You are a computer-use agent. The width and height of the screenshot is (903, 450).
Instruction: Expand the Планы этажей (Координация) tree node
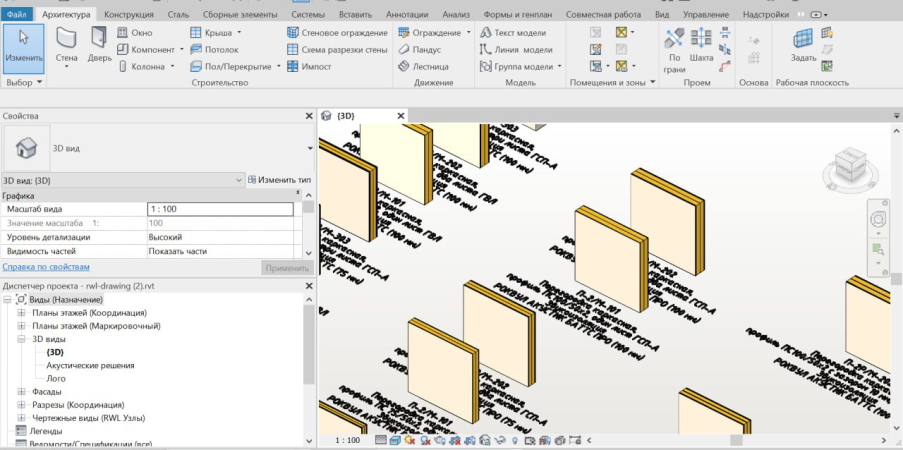(x=22, y=313)
